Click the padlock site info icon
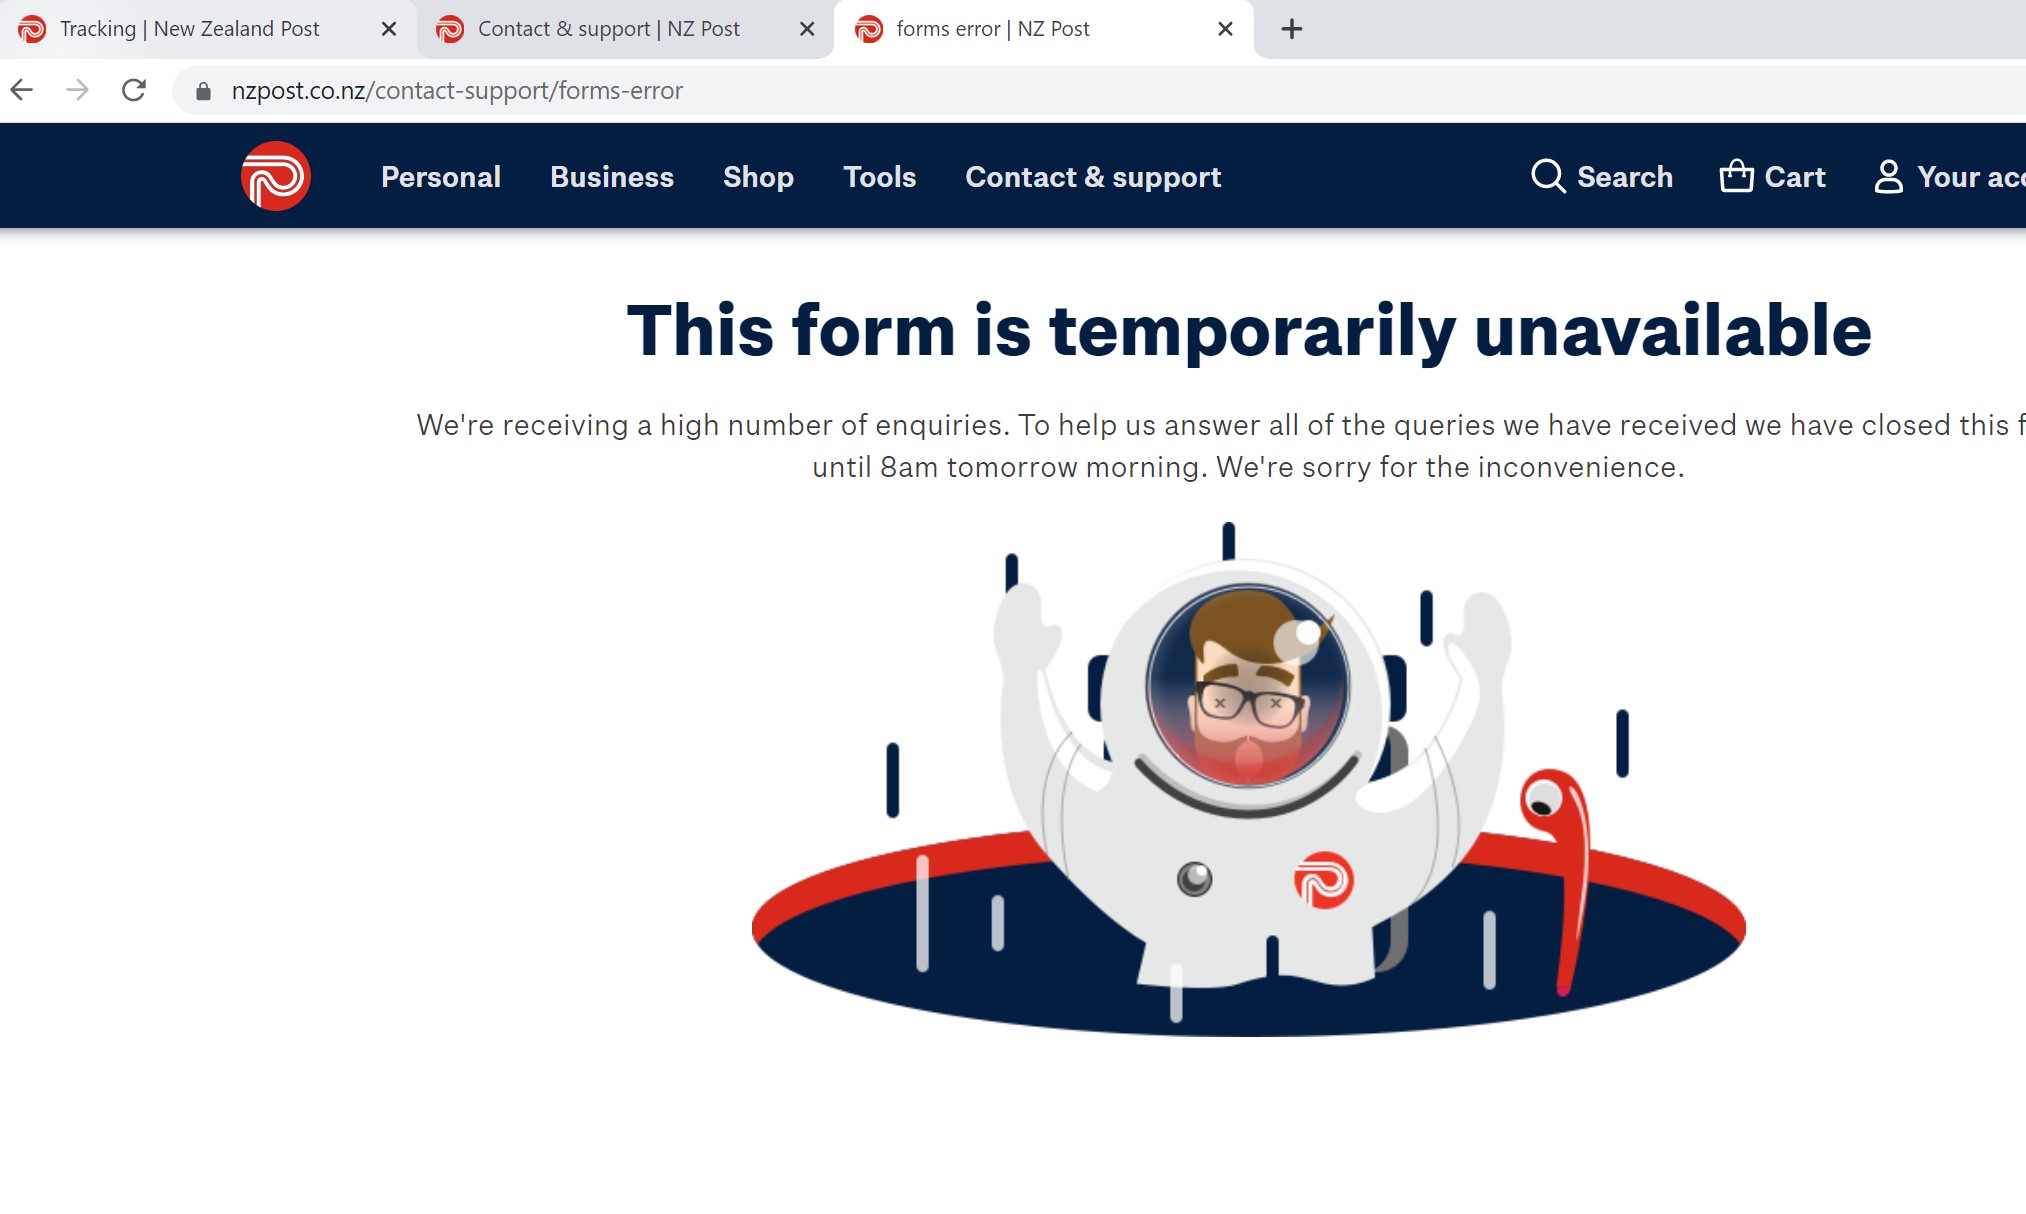This screenshot has width=2026, height=1214. (x=203, y=91)
